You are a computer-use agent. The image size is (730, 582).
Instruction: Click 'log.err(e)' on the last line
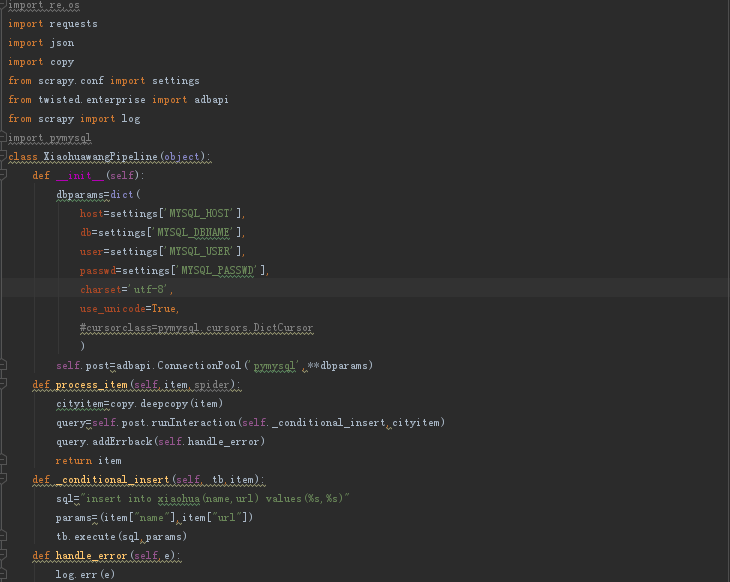pyautogui.click(x=85, y=575)
